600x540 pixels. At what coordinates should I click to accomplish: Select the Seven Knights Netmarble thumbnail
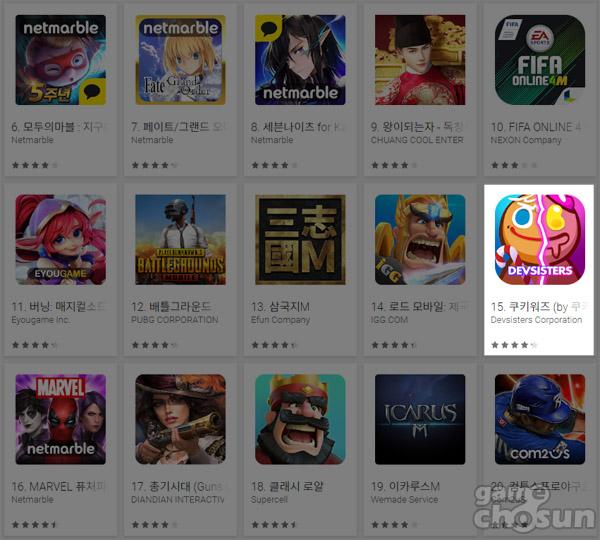point(300,60)
